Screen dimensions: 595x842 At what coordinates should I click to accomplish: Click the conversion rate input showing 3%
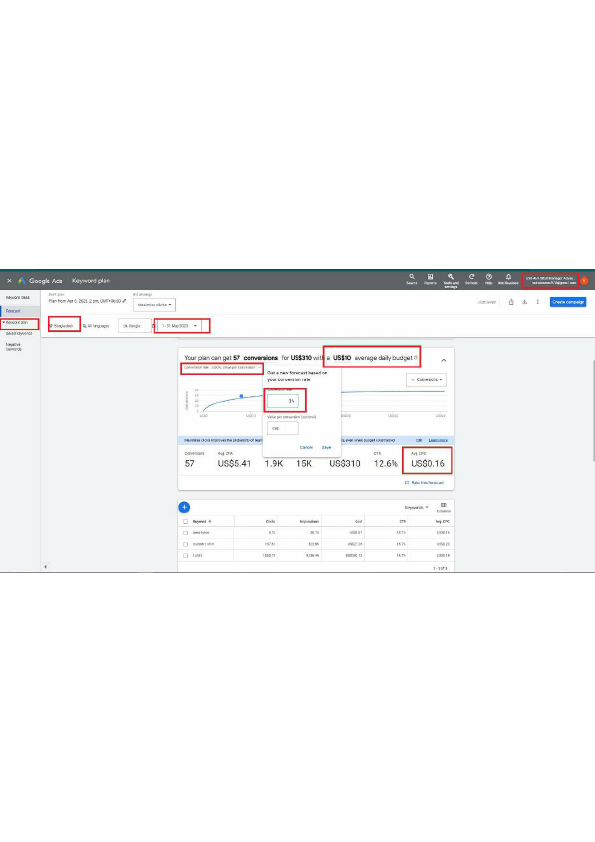(x=283, y=401)
